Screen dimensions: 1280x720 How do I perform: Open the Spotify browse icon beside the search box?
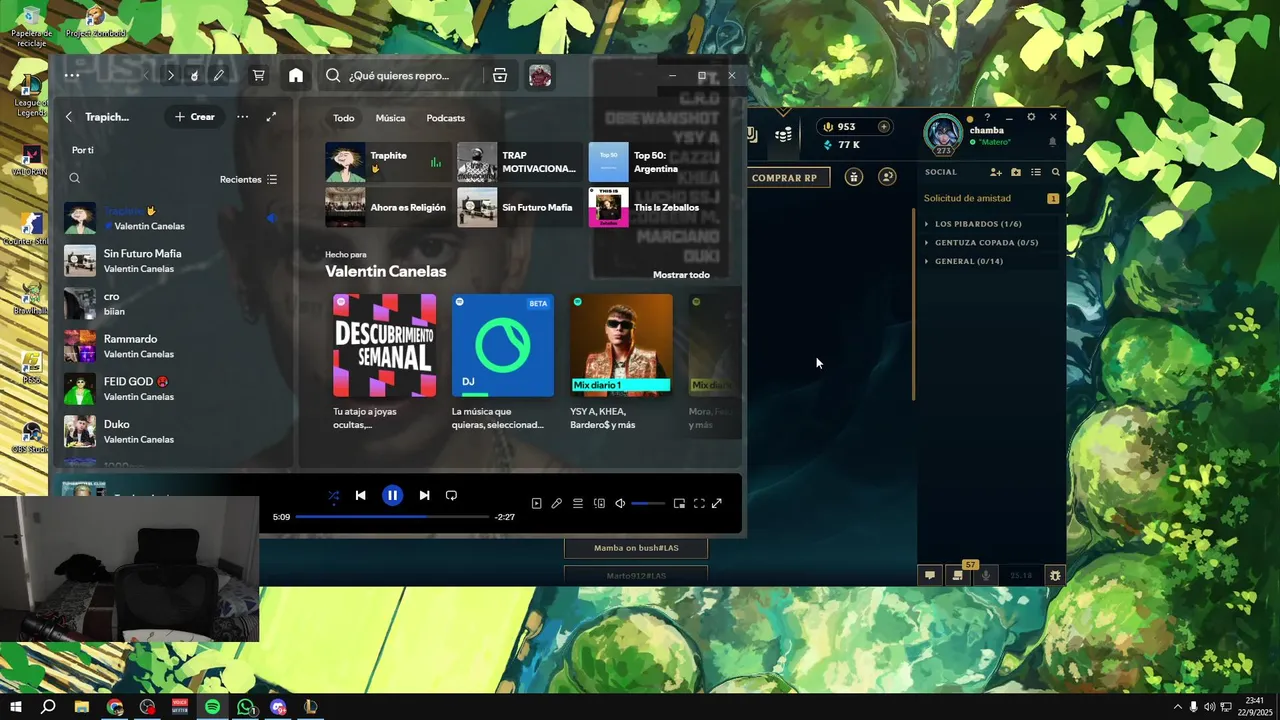(500, 75)
